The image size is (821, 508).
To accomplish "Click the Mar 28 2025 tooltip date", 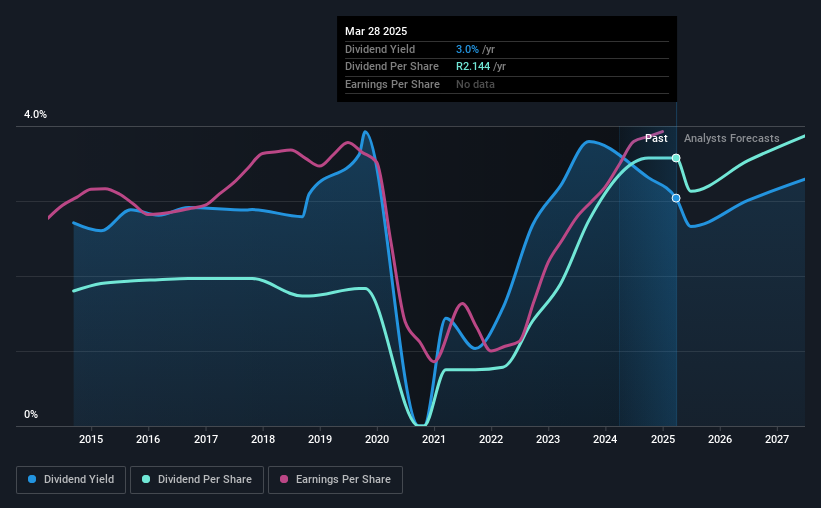I will tap(376, 31).
